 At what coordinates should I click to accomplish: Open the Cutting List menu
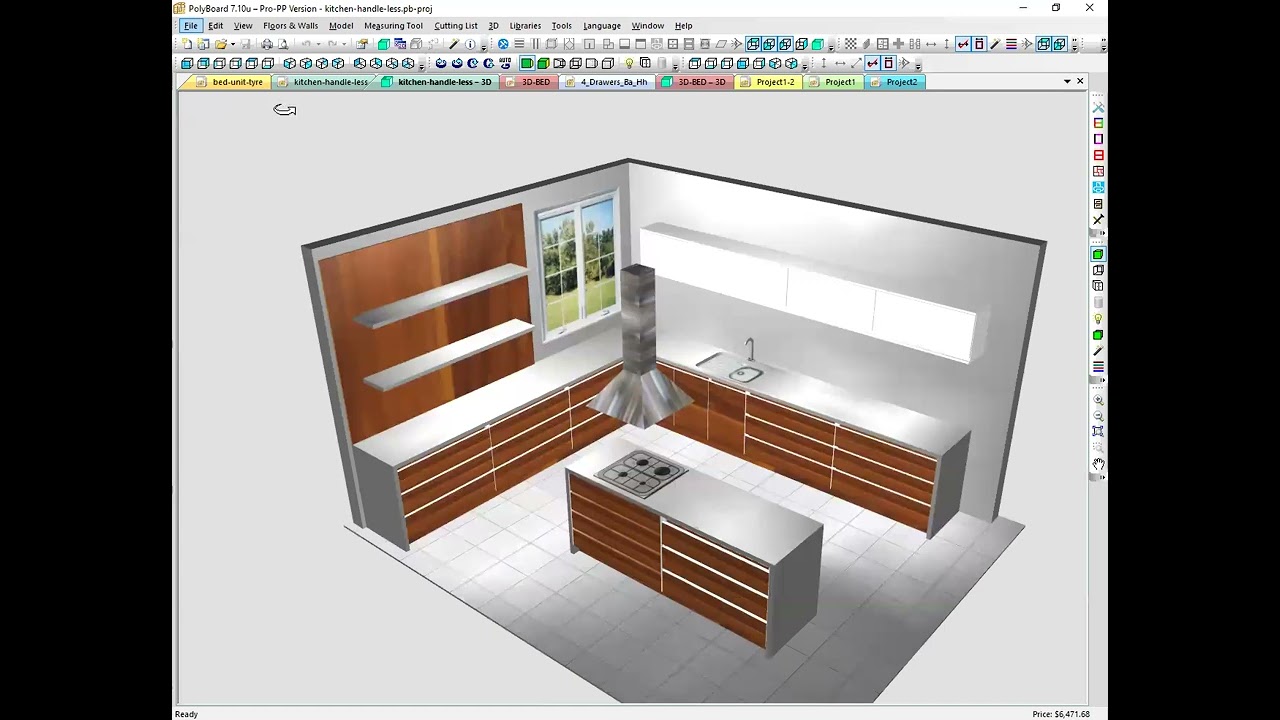pos(455,26)
